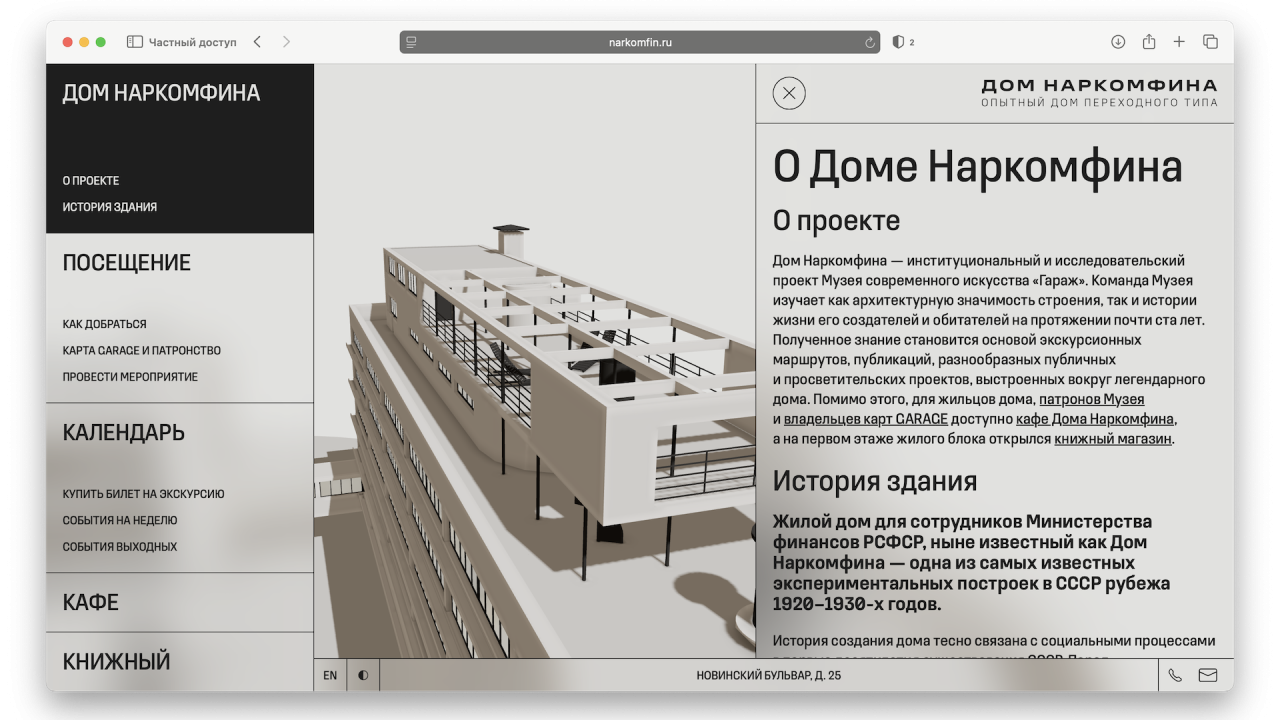
Task: Open a new tab with plus icon
Action: pyautogui.click(x=1179, y=42)
